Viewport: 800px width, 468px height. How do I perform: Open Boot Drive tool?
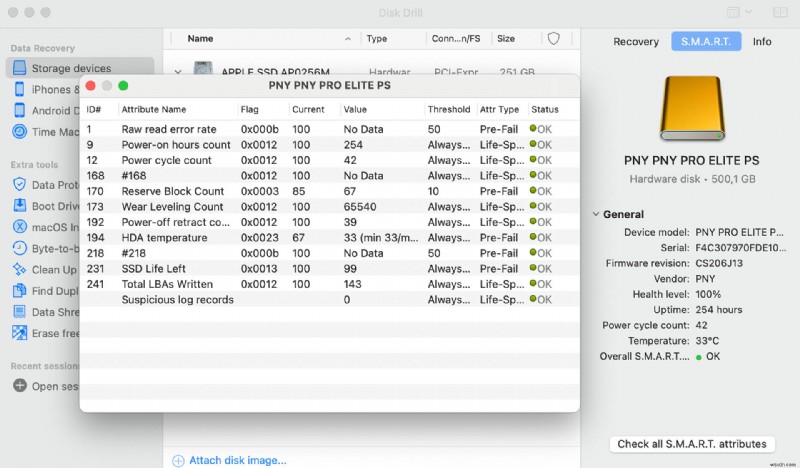pyautogui.click(x=47, y=206)
